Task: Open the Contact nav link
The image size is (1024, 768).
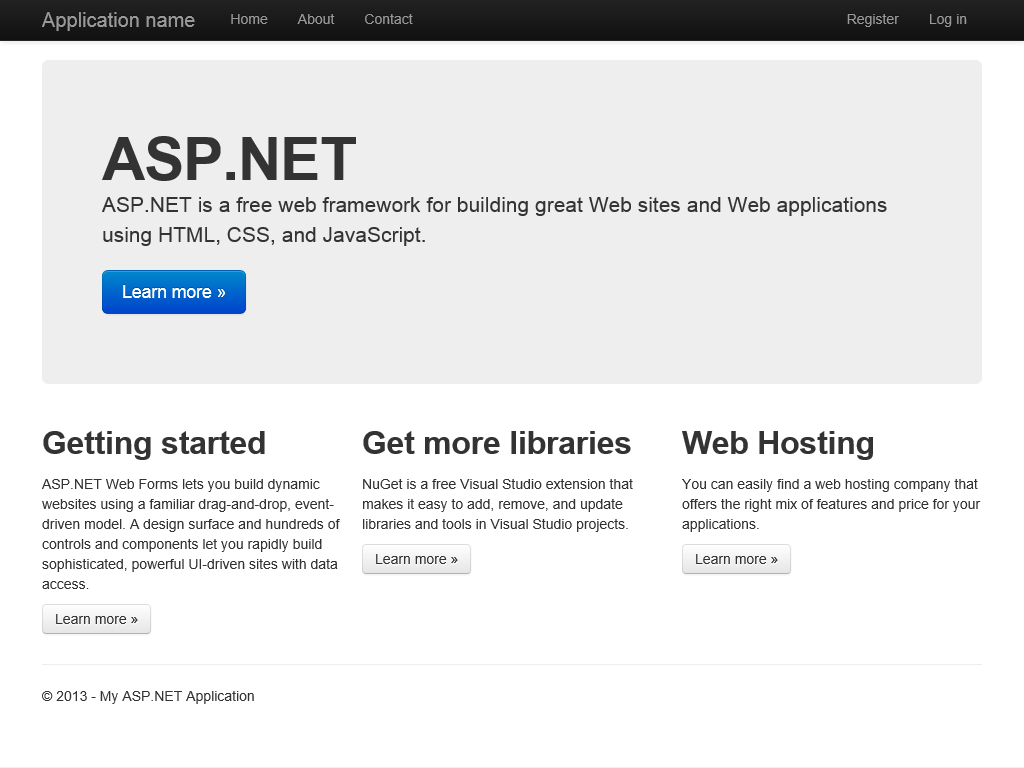Action: [388, 20]
